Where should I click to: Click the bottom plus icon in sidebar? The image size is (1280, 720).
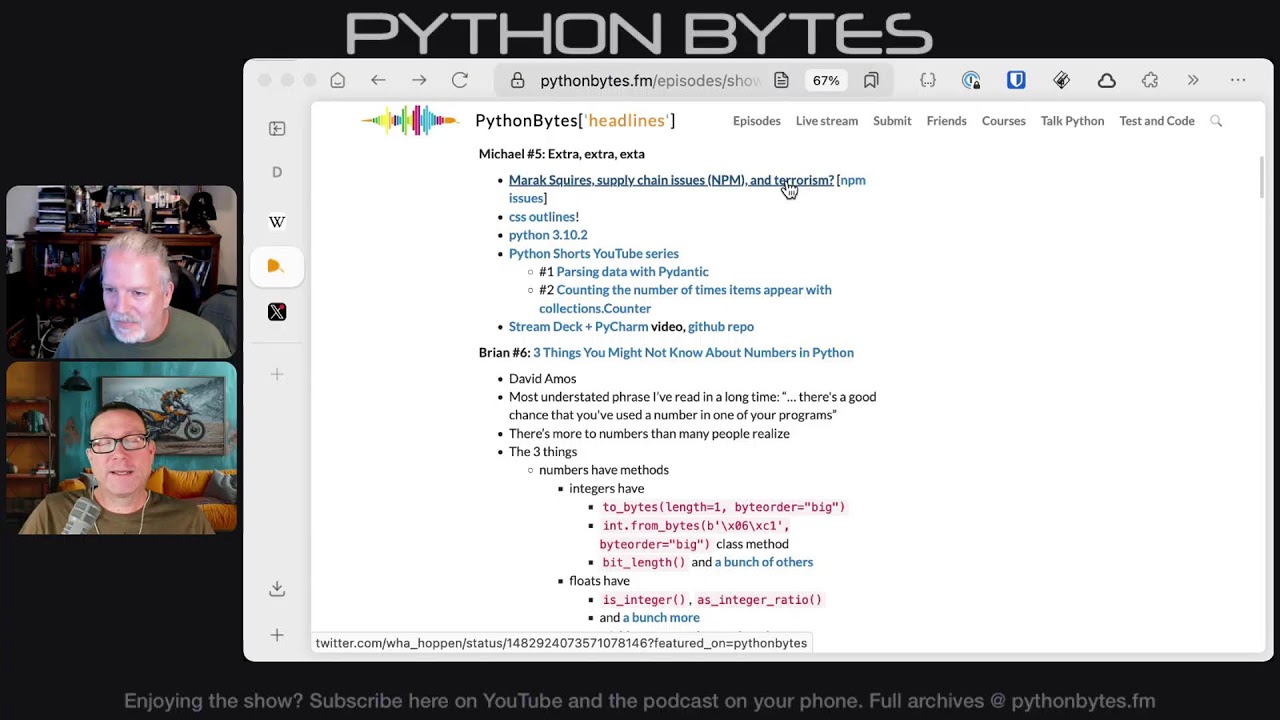click(277, 635)
